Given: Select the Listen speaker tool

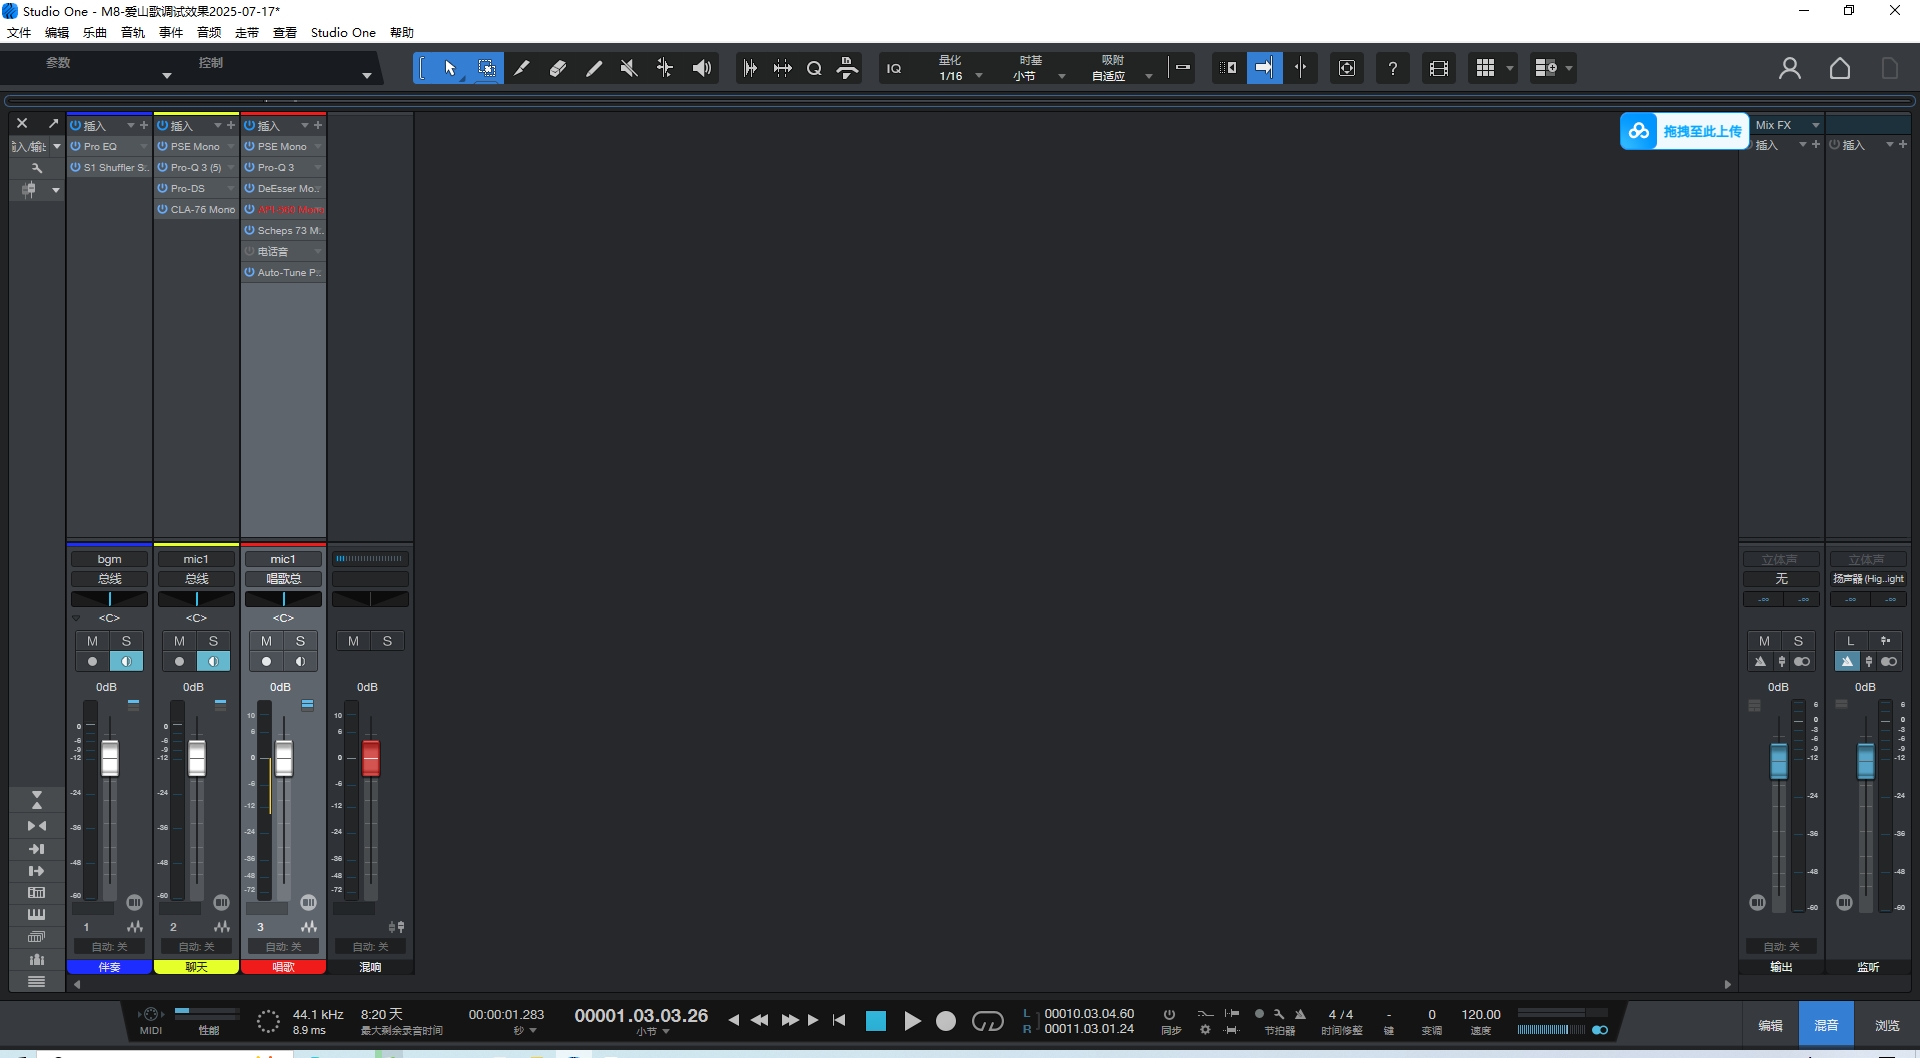Looking at the screenshot, I should pyautogui.click(x=702, y=68).
